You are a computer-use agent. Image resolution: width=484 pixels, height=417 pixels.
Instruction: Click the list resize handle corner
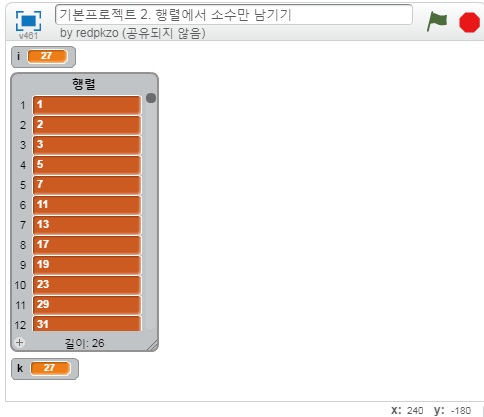click(x=153, y=346)
